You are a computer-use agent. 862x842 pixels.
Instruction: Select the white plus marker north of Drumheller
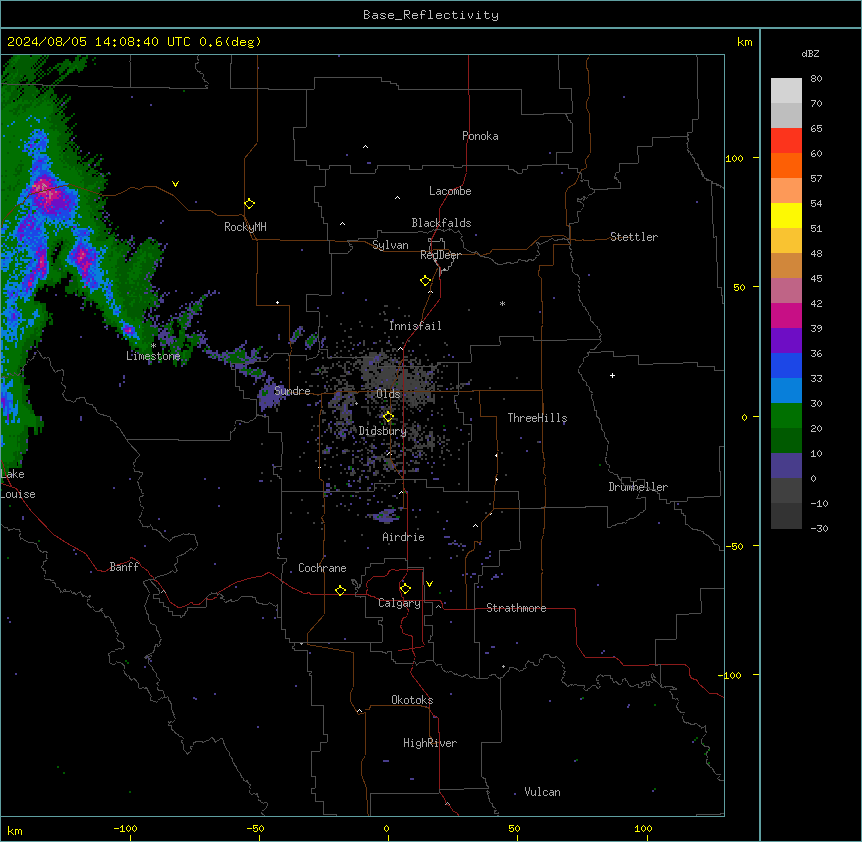612,375
